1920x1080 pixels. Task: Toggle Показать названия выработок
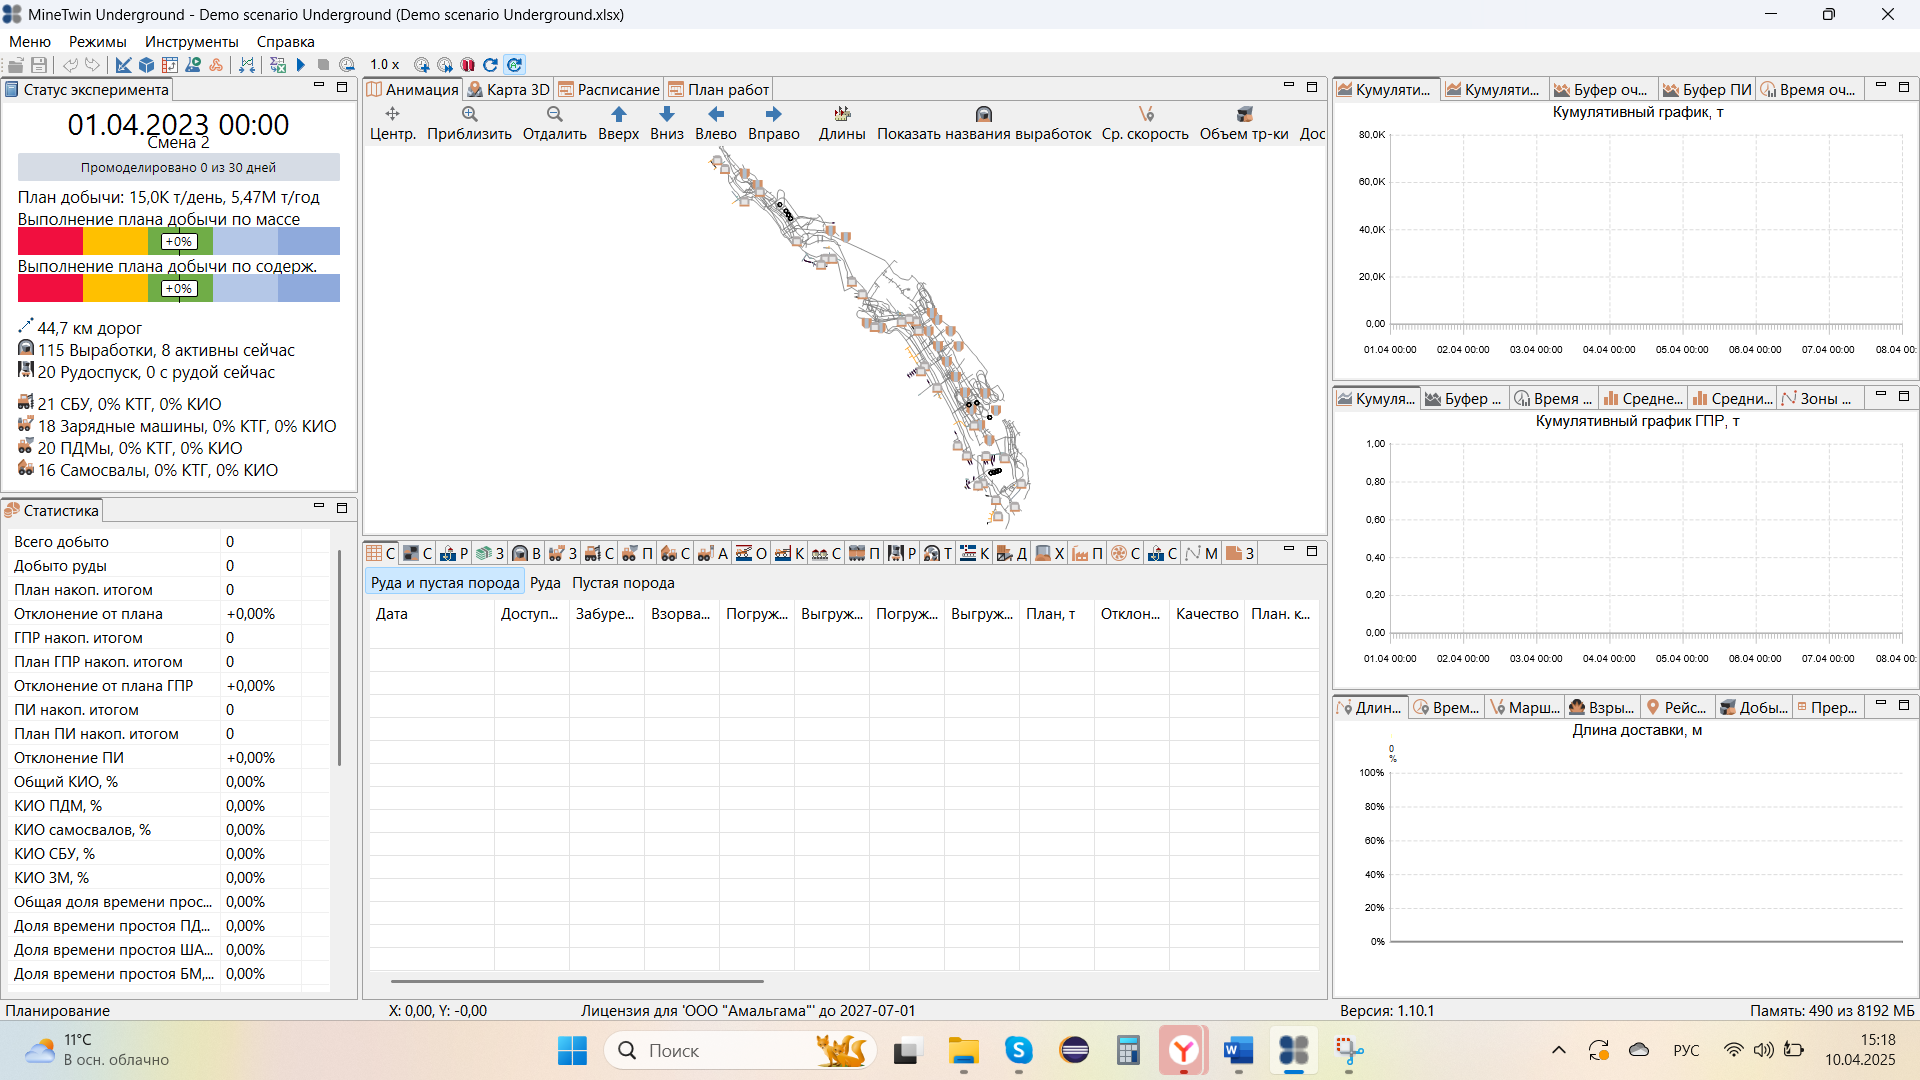point(984,124)
